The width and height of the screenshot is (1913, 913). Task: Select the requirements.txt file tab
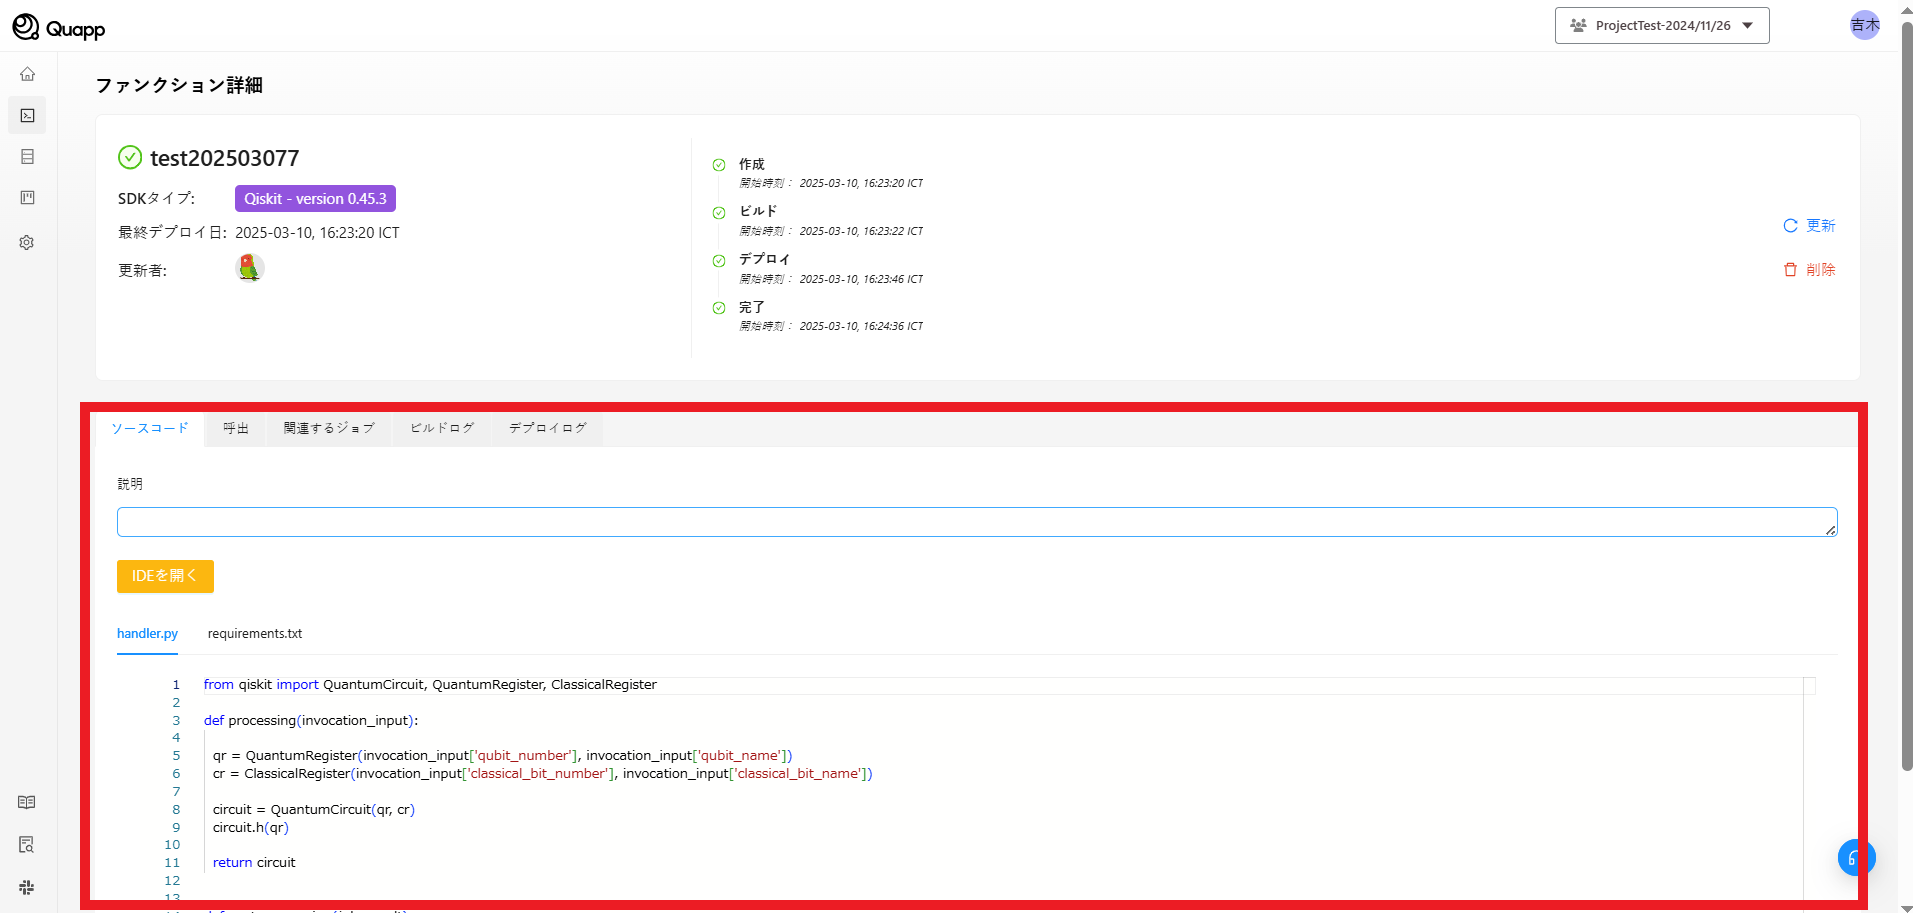pos(254,634)
